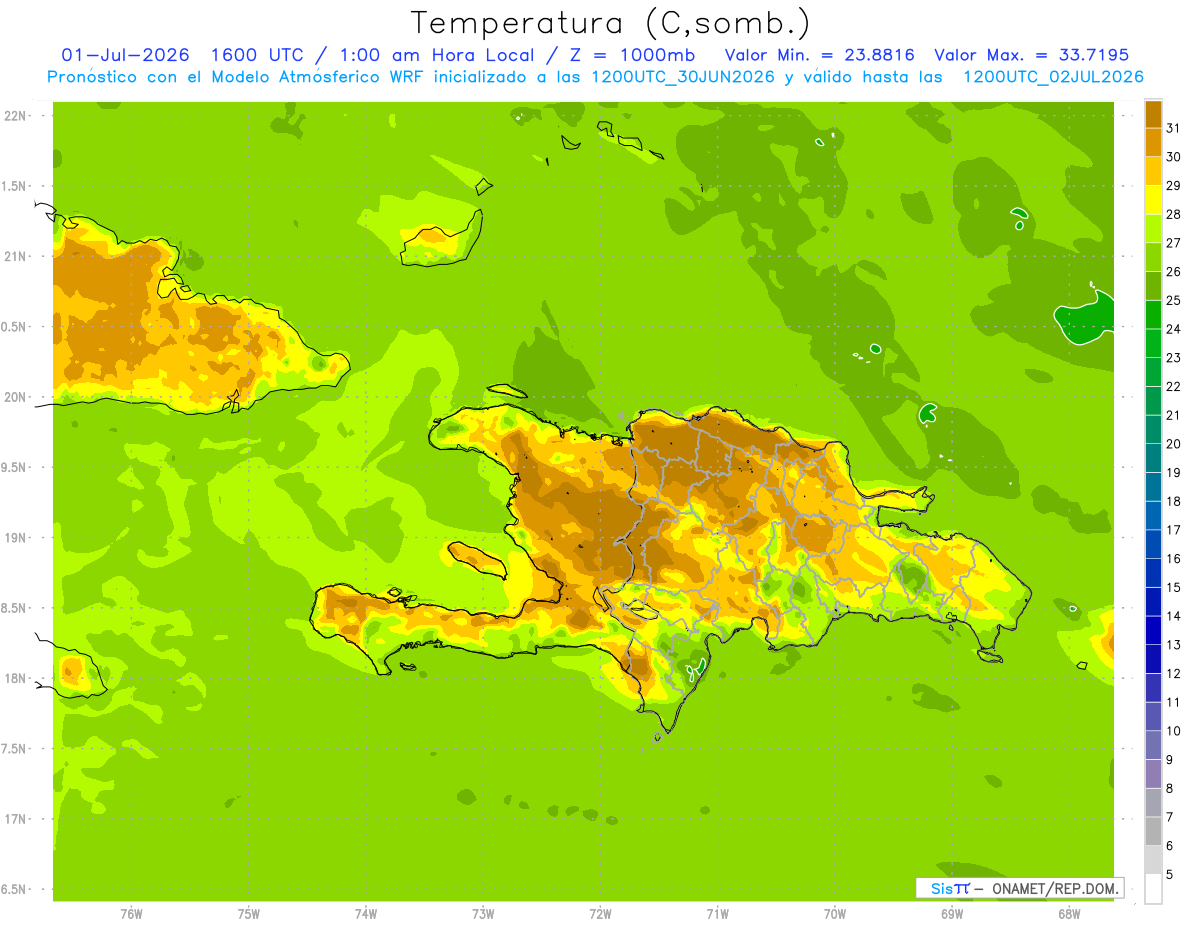Click the '71W' longitude label
Viewport: 1200px width, 927px height.
pos(717,914)
